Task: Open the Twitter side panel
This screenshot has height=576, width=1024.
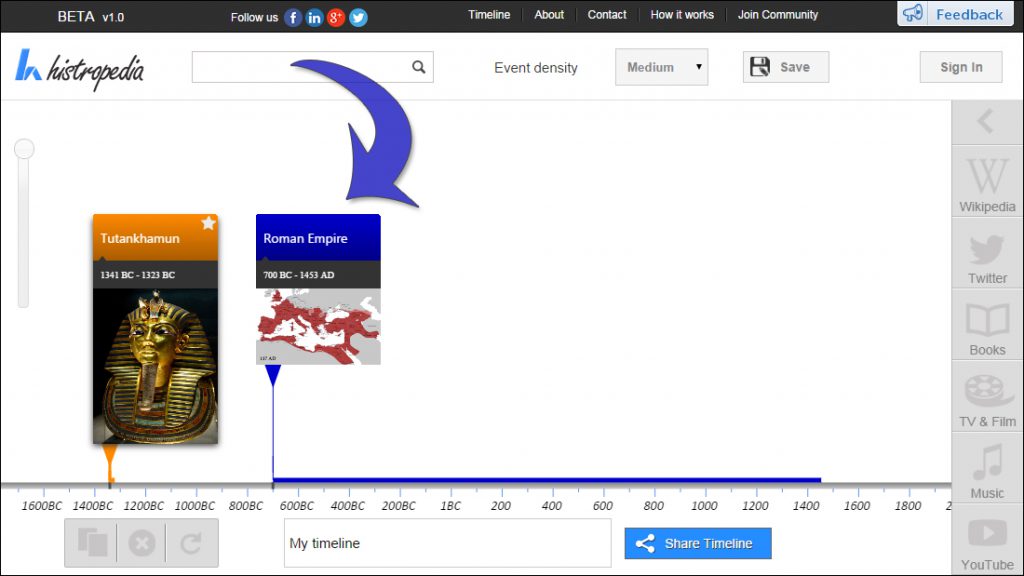Action: tap(987, 255)
